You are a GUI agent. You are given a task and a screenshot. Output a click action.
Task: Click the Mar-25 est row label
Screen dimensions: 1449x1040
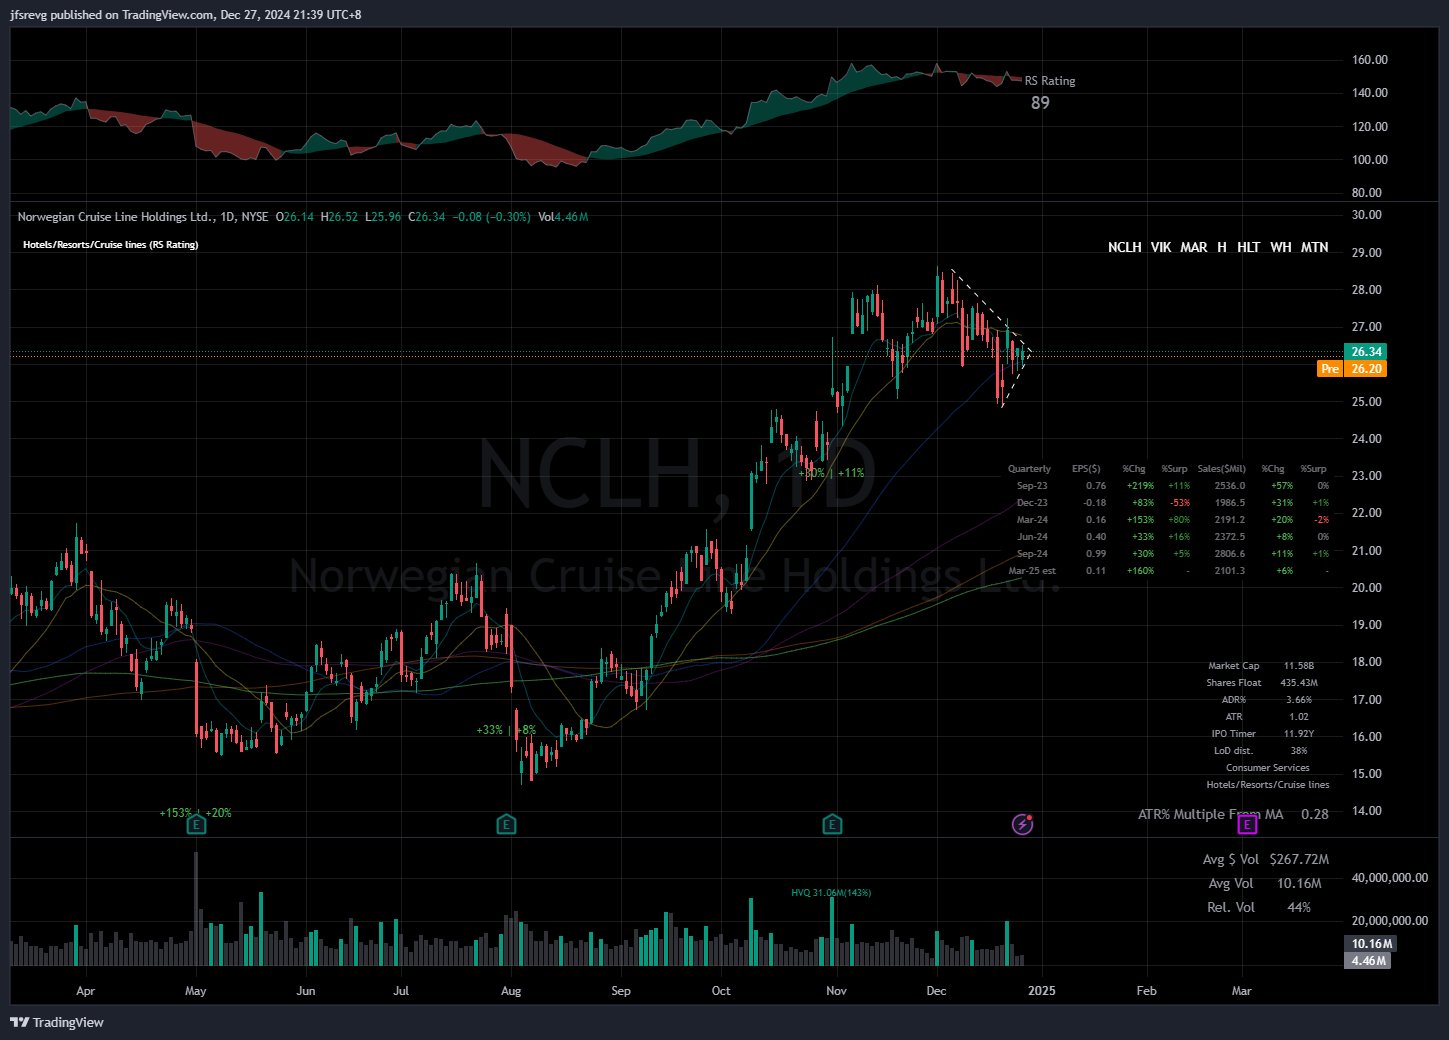click(1031, 571)
